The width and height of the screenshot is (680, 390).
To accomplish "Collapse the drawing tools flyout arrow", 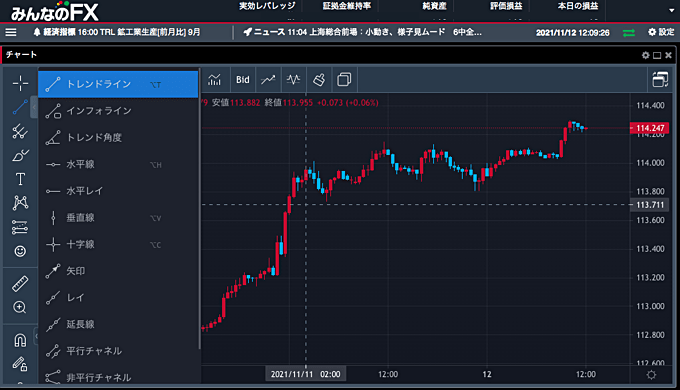I will [34, 107].
